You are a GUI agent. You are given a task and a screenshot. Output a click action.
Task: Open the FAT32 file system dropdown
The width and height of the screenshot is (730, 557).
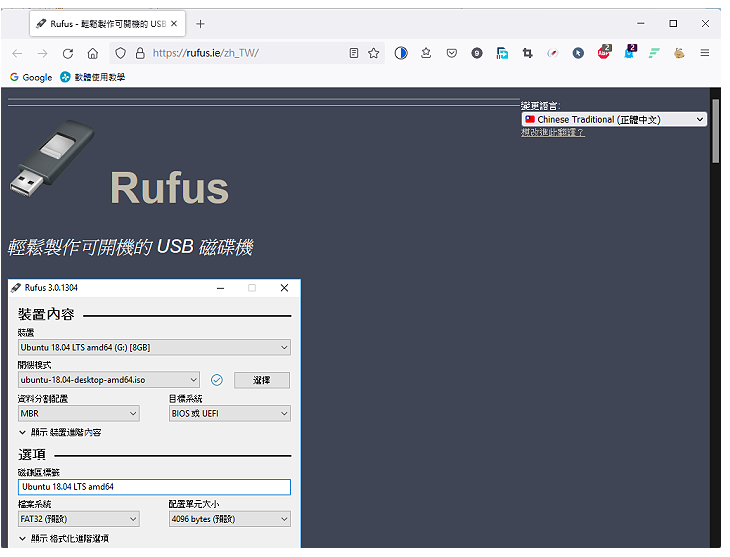coord(79,519)
